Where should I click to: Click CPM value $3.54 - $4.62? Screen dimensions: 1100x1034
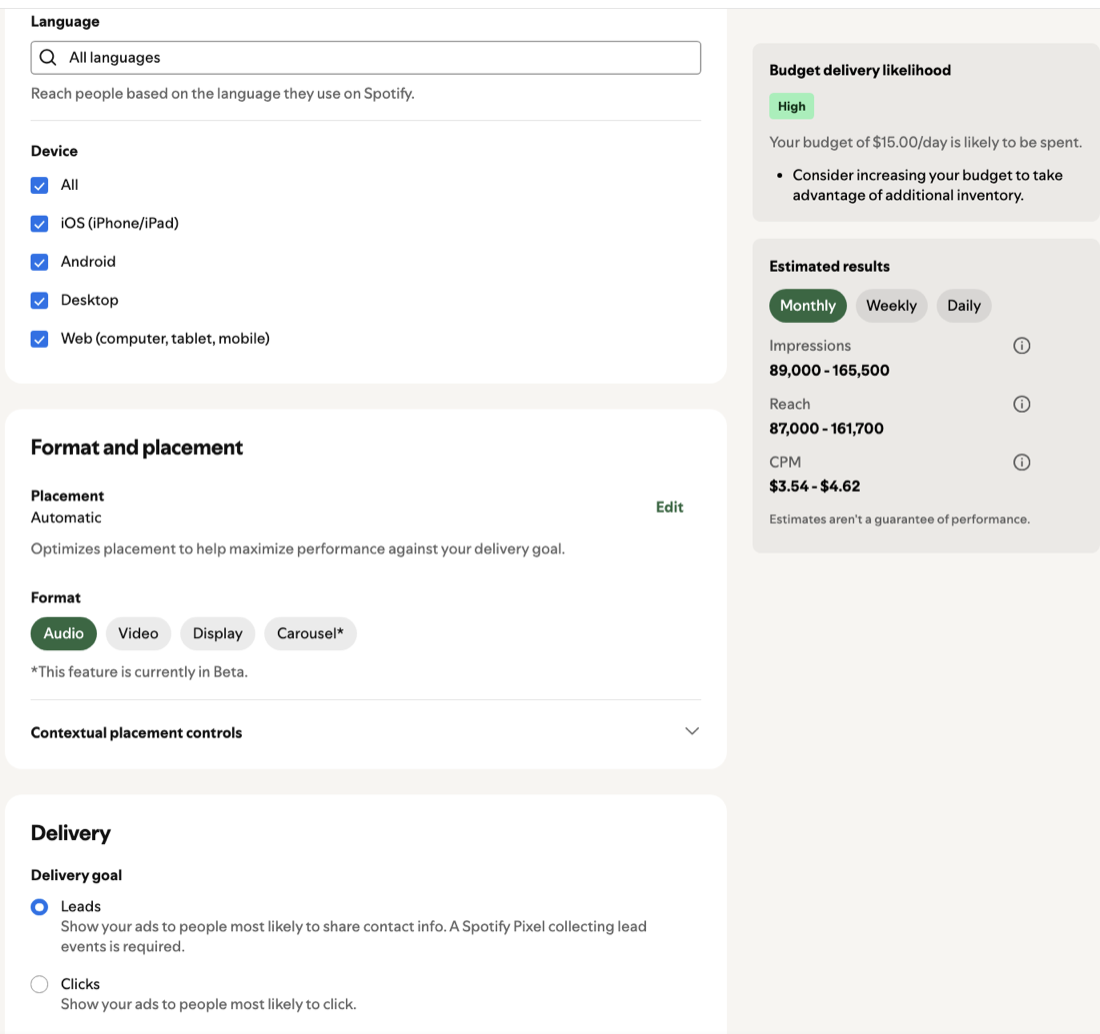(814, 486)
